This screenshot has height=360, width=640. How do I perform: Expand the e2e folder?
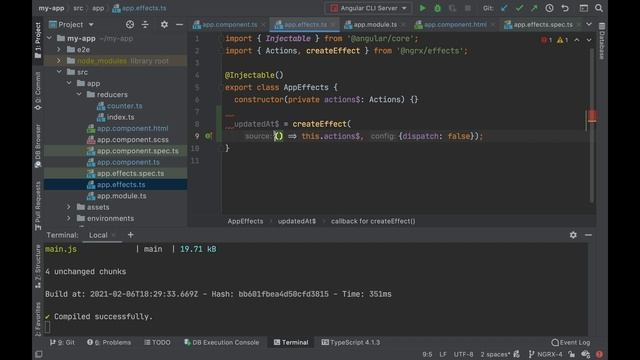coord(59,49)
